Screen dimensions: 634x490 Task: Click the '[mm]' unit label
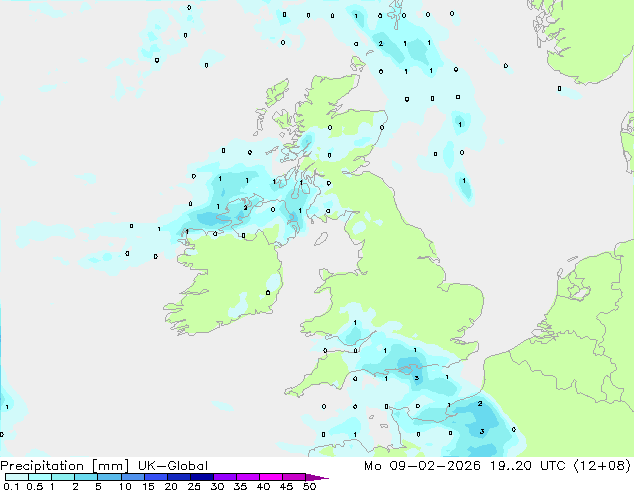click(110, 466)
